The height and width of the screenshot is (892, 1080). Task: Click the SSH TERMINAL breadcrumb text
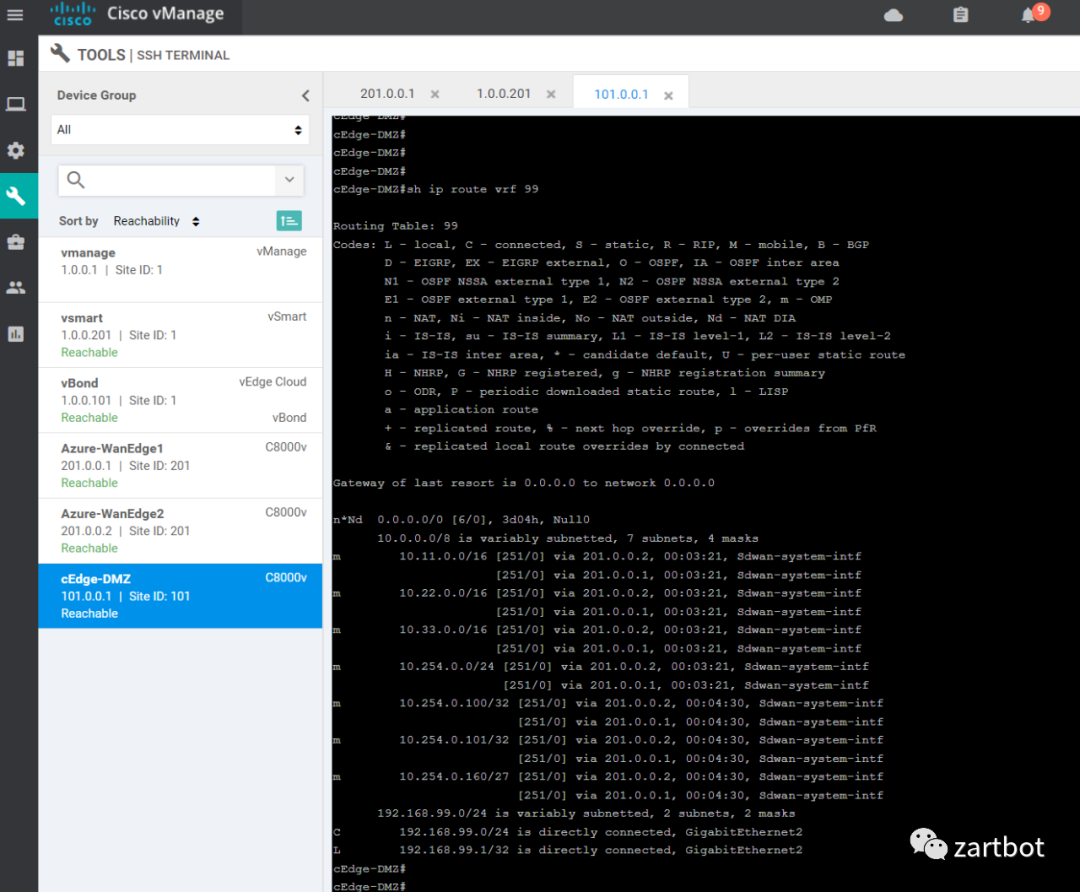[183, 55]
